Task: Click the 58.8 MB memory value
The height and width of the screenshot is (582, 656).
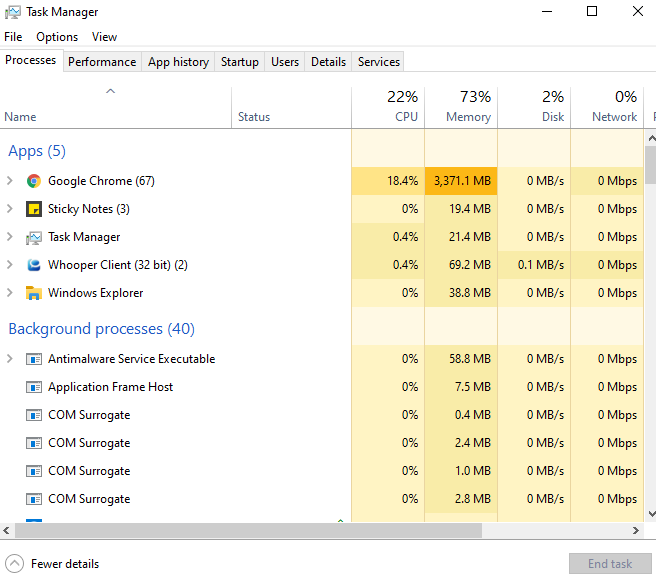Action: (x=469, y=359)
